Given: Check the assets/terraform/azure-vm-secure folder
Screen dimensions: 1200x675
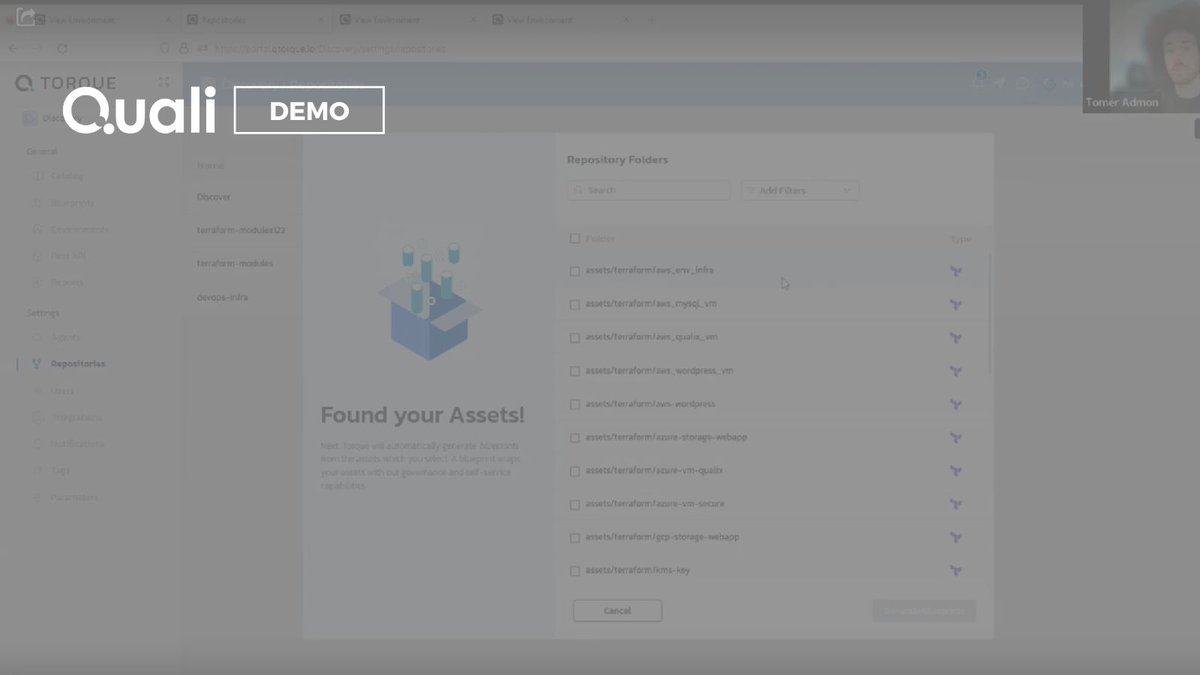Looking at the screenshot, I should click(574, 504).
